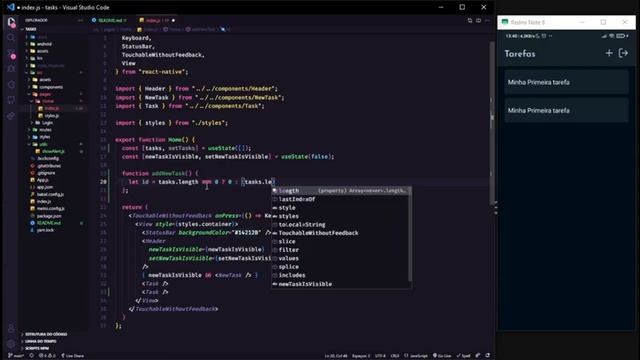
Task: Choose the lastIndexOf autocomplete suggestion
Action: click(x=341, y=199)
